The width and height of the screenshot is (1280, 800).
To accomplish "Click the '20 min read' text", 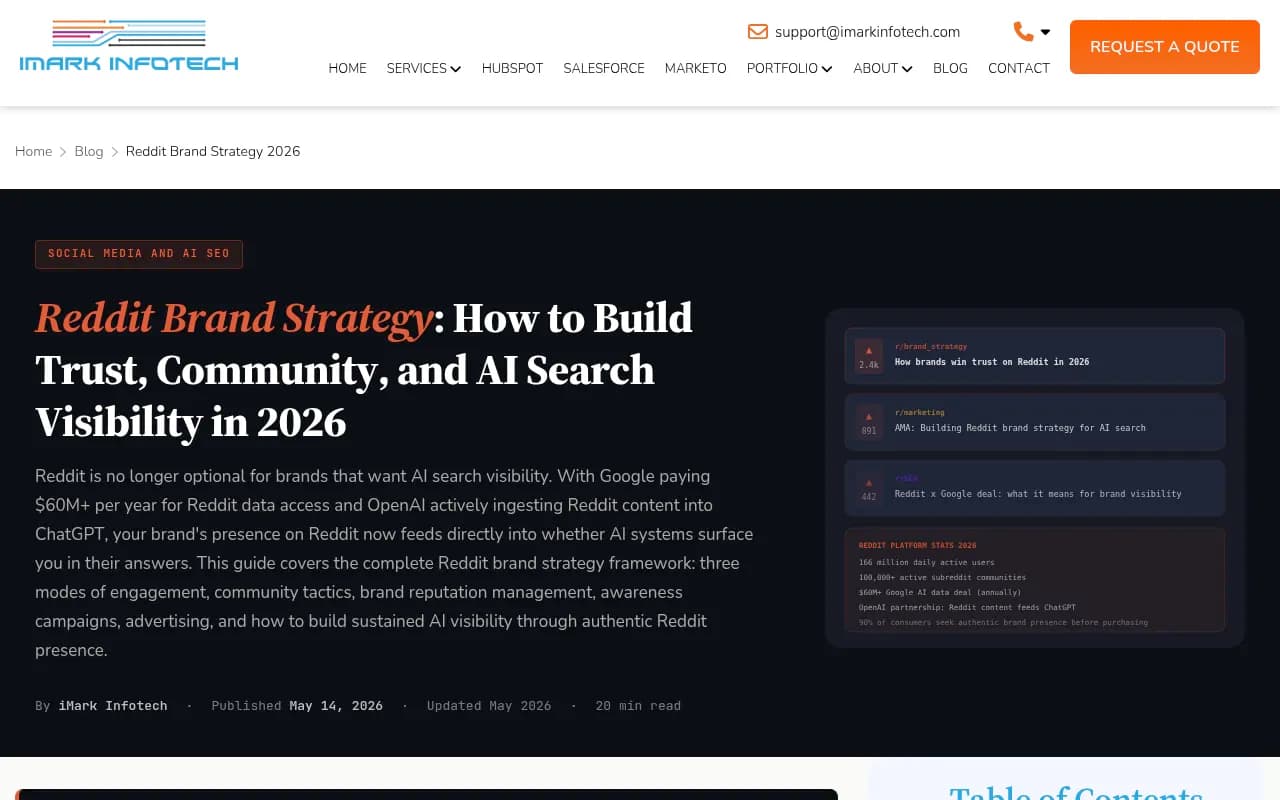I will tap(638, 706).
